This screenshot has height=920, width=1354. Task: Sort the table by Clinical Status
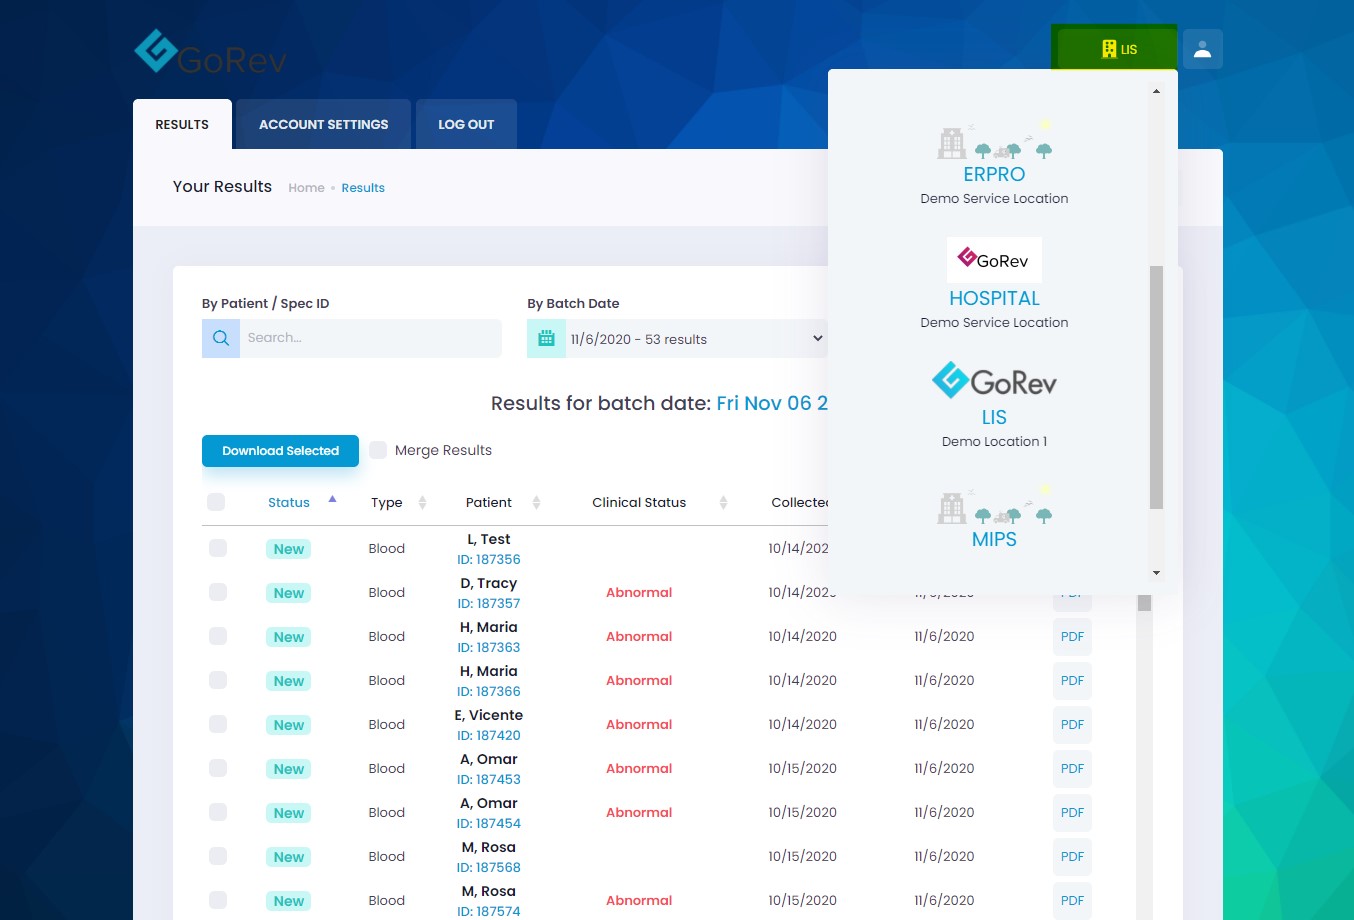point(723,502)
